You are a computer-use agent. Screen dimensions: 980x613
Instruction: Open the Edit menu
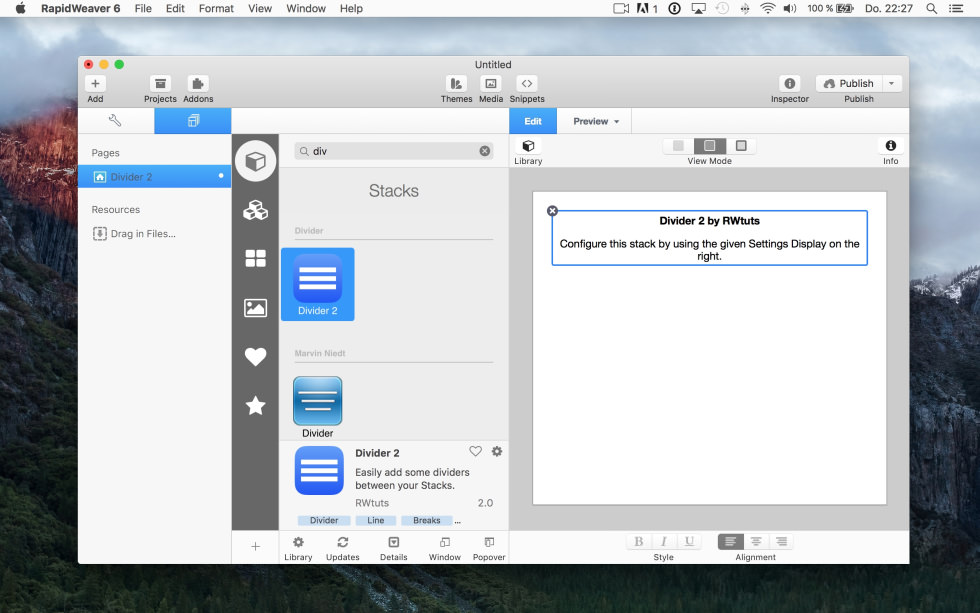[175, 8]
